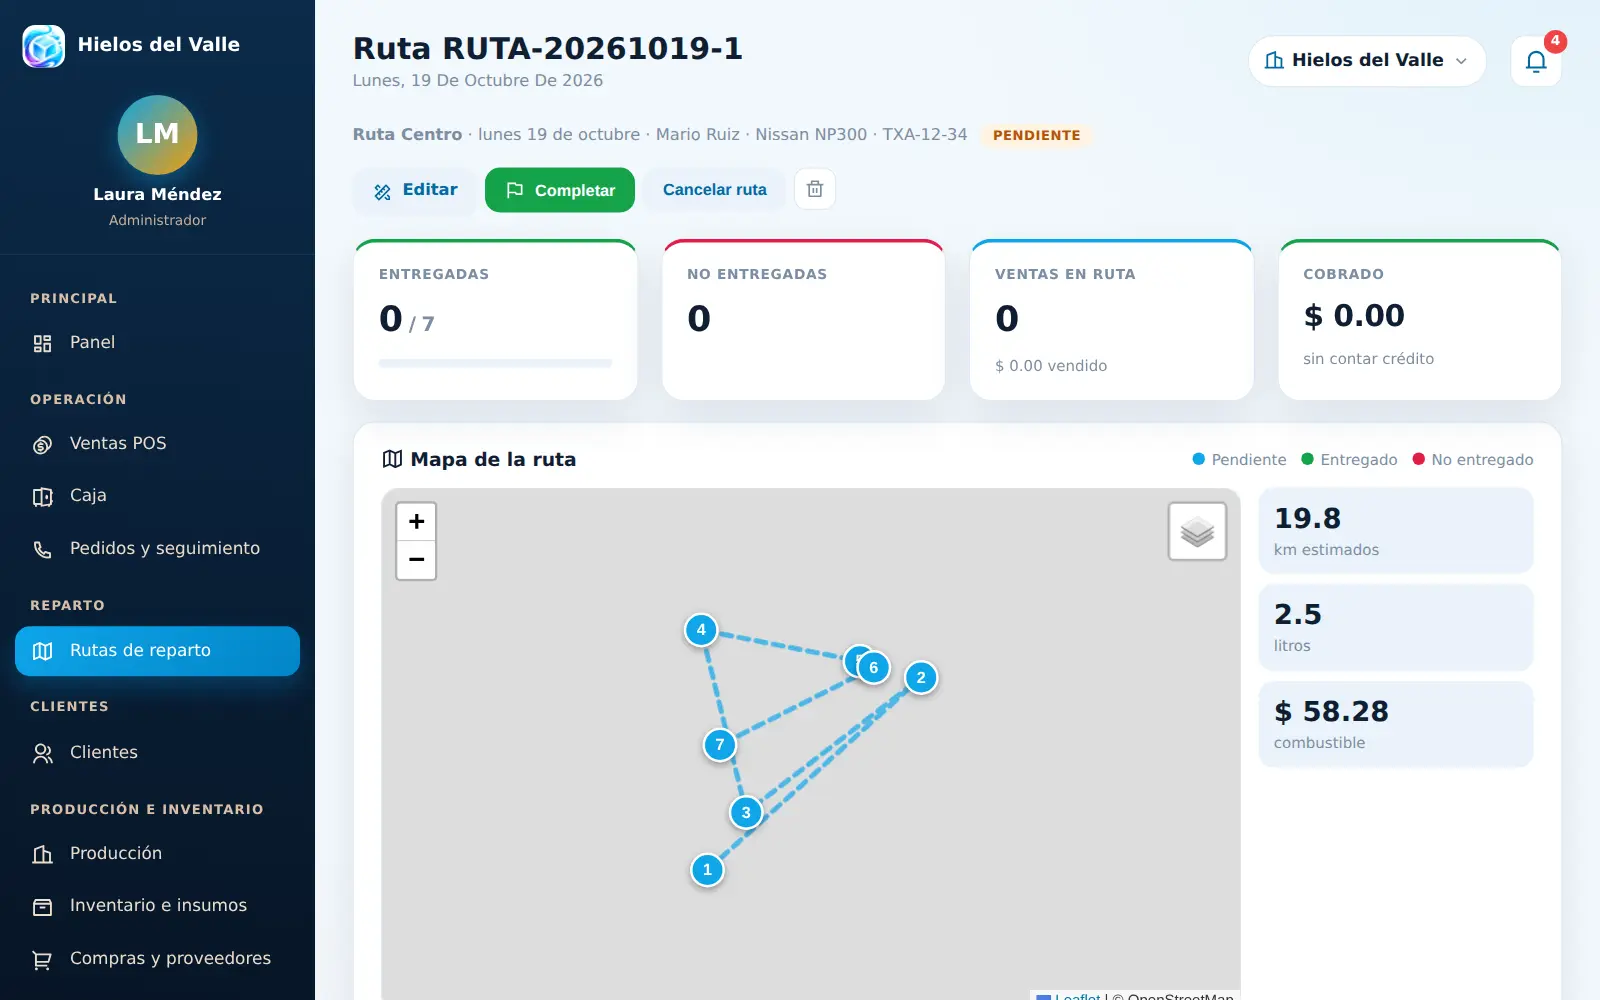The width and height of the screenshot is (1600, 1000).
Task: Click Completar to finish route
Action: click(x=560, y=190)
